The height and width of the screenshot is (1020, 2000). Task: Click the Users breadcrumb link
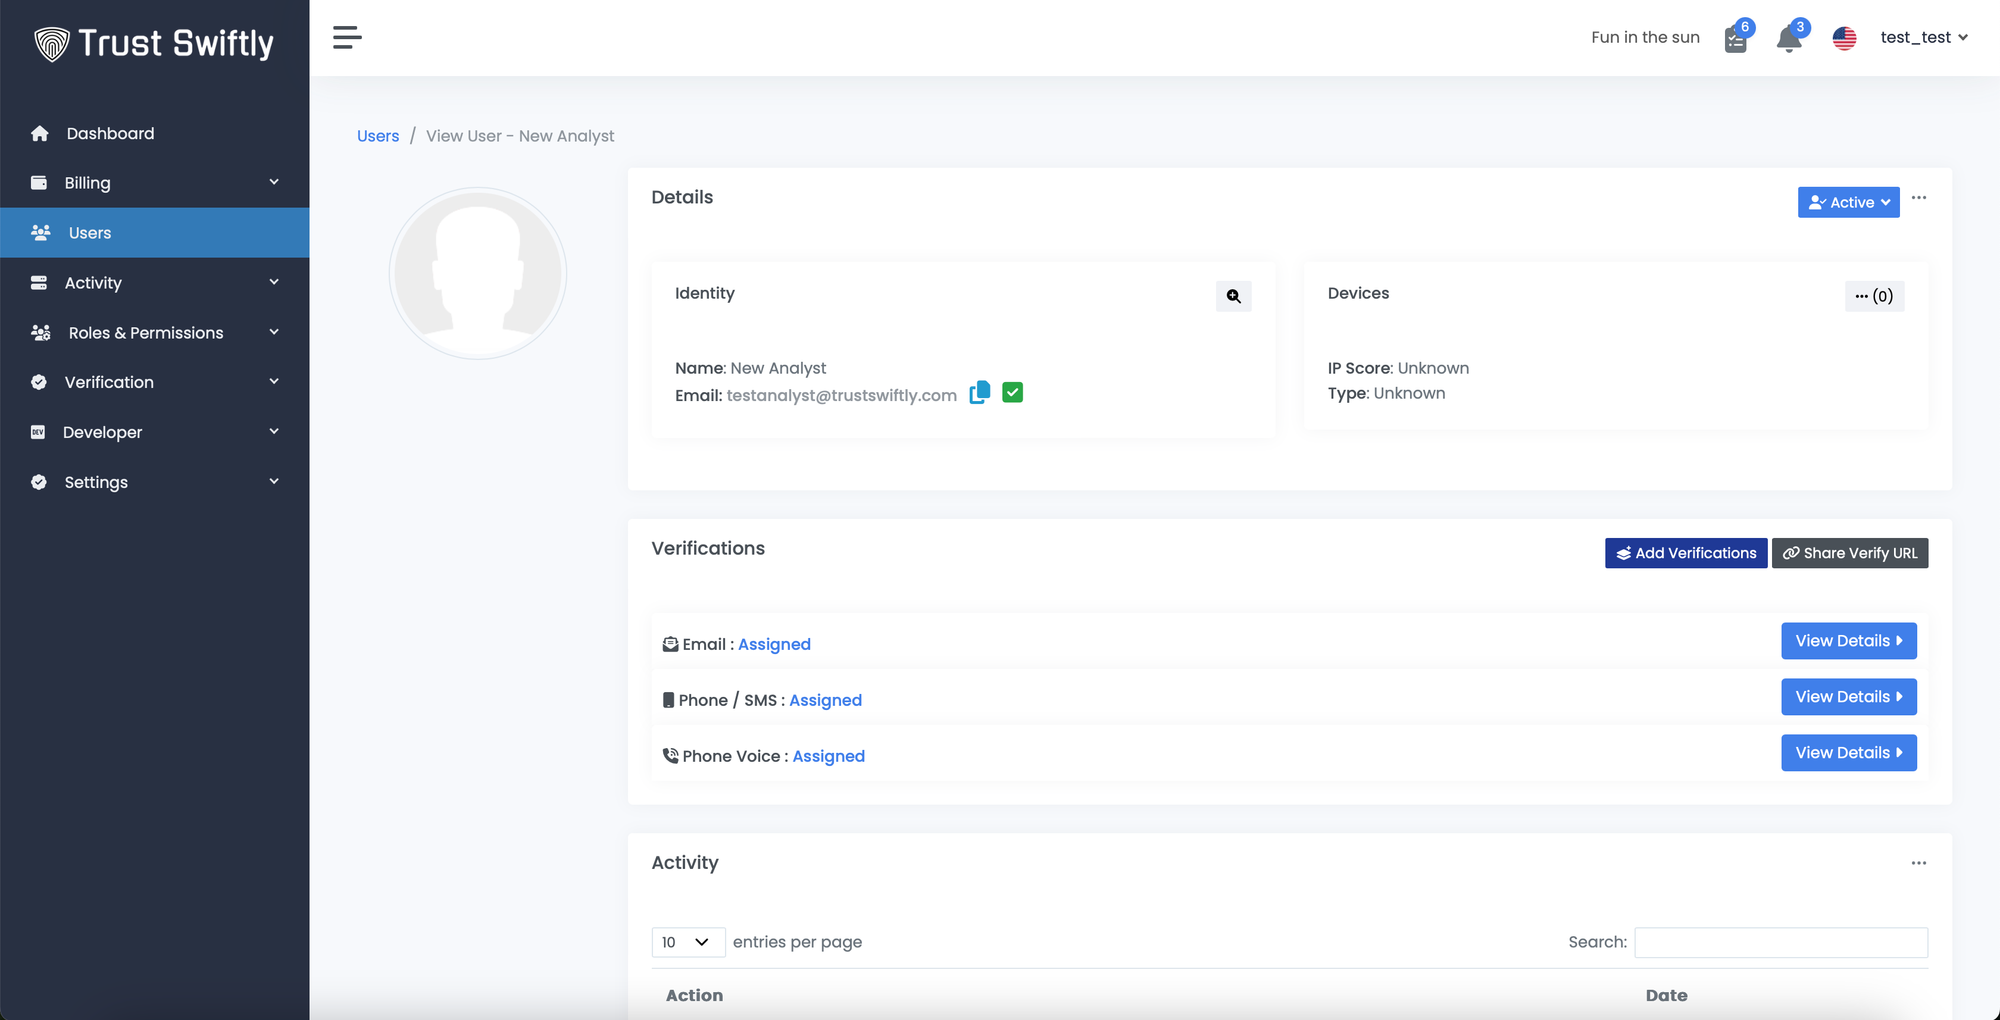(378, 136)
